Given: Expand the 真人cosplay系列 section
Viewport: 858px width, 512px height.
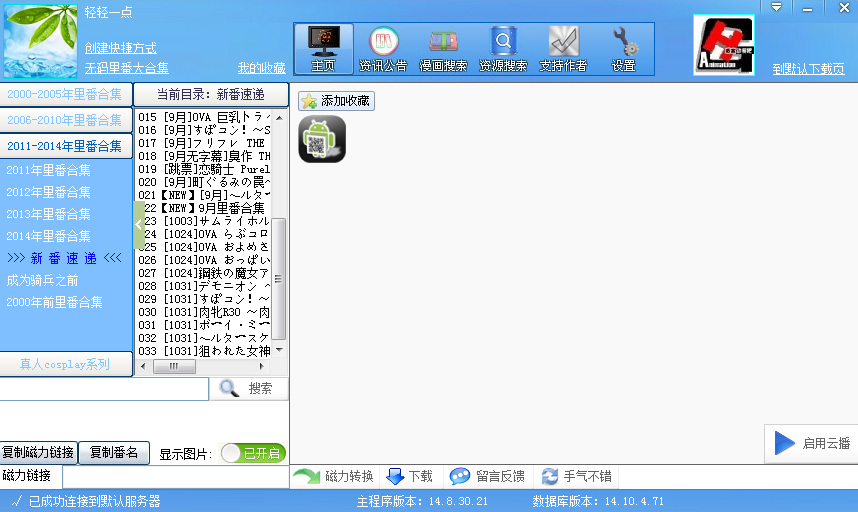Looking at the screenshot, I should tap(65, 364).
